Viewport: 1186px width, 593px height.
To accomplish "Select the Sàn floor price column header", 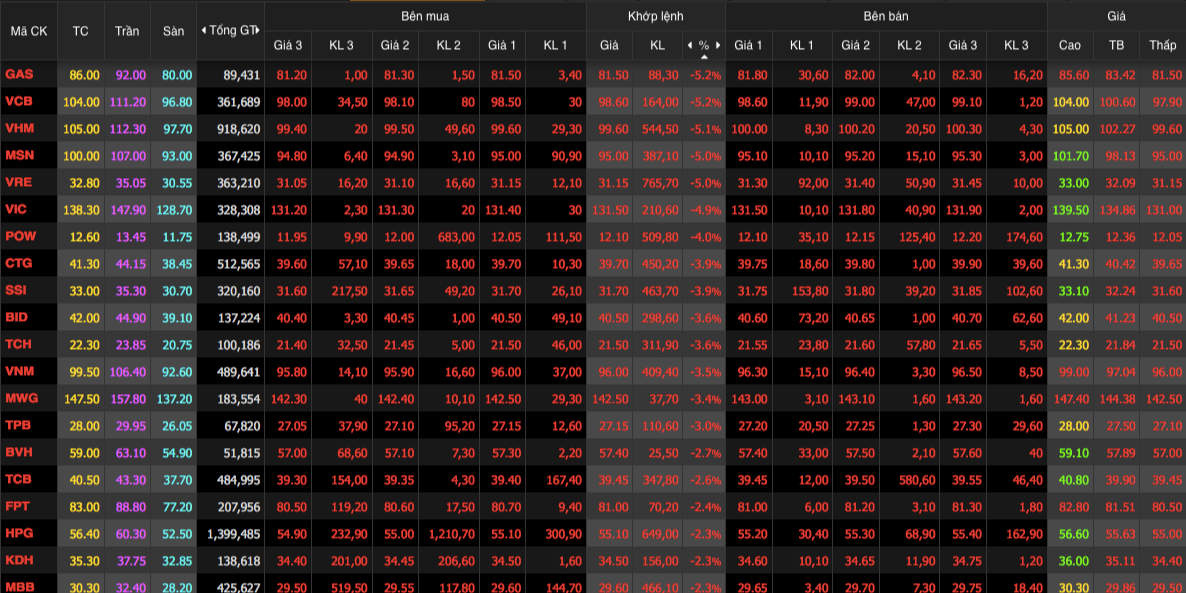I will [173, 31].
